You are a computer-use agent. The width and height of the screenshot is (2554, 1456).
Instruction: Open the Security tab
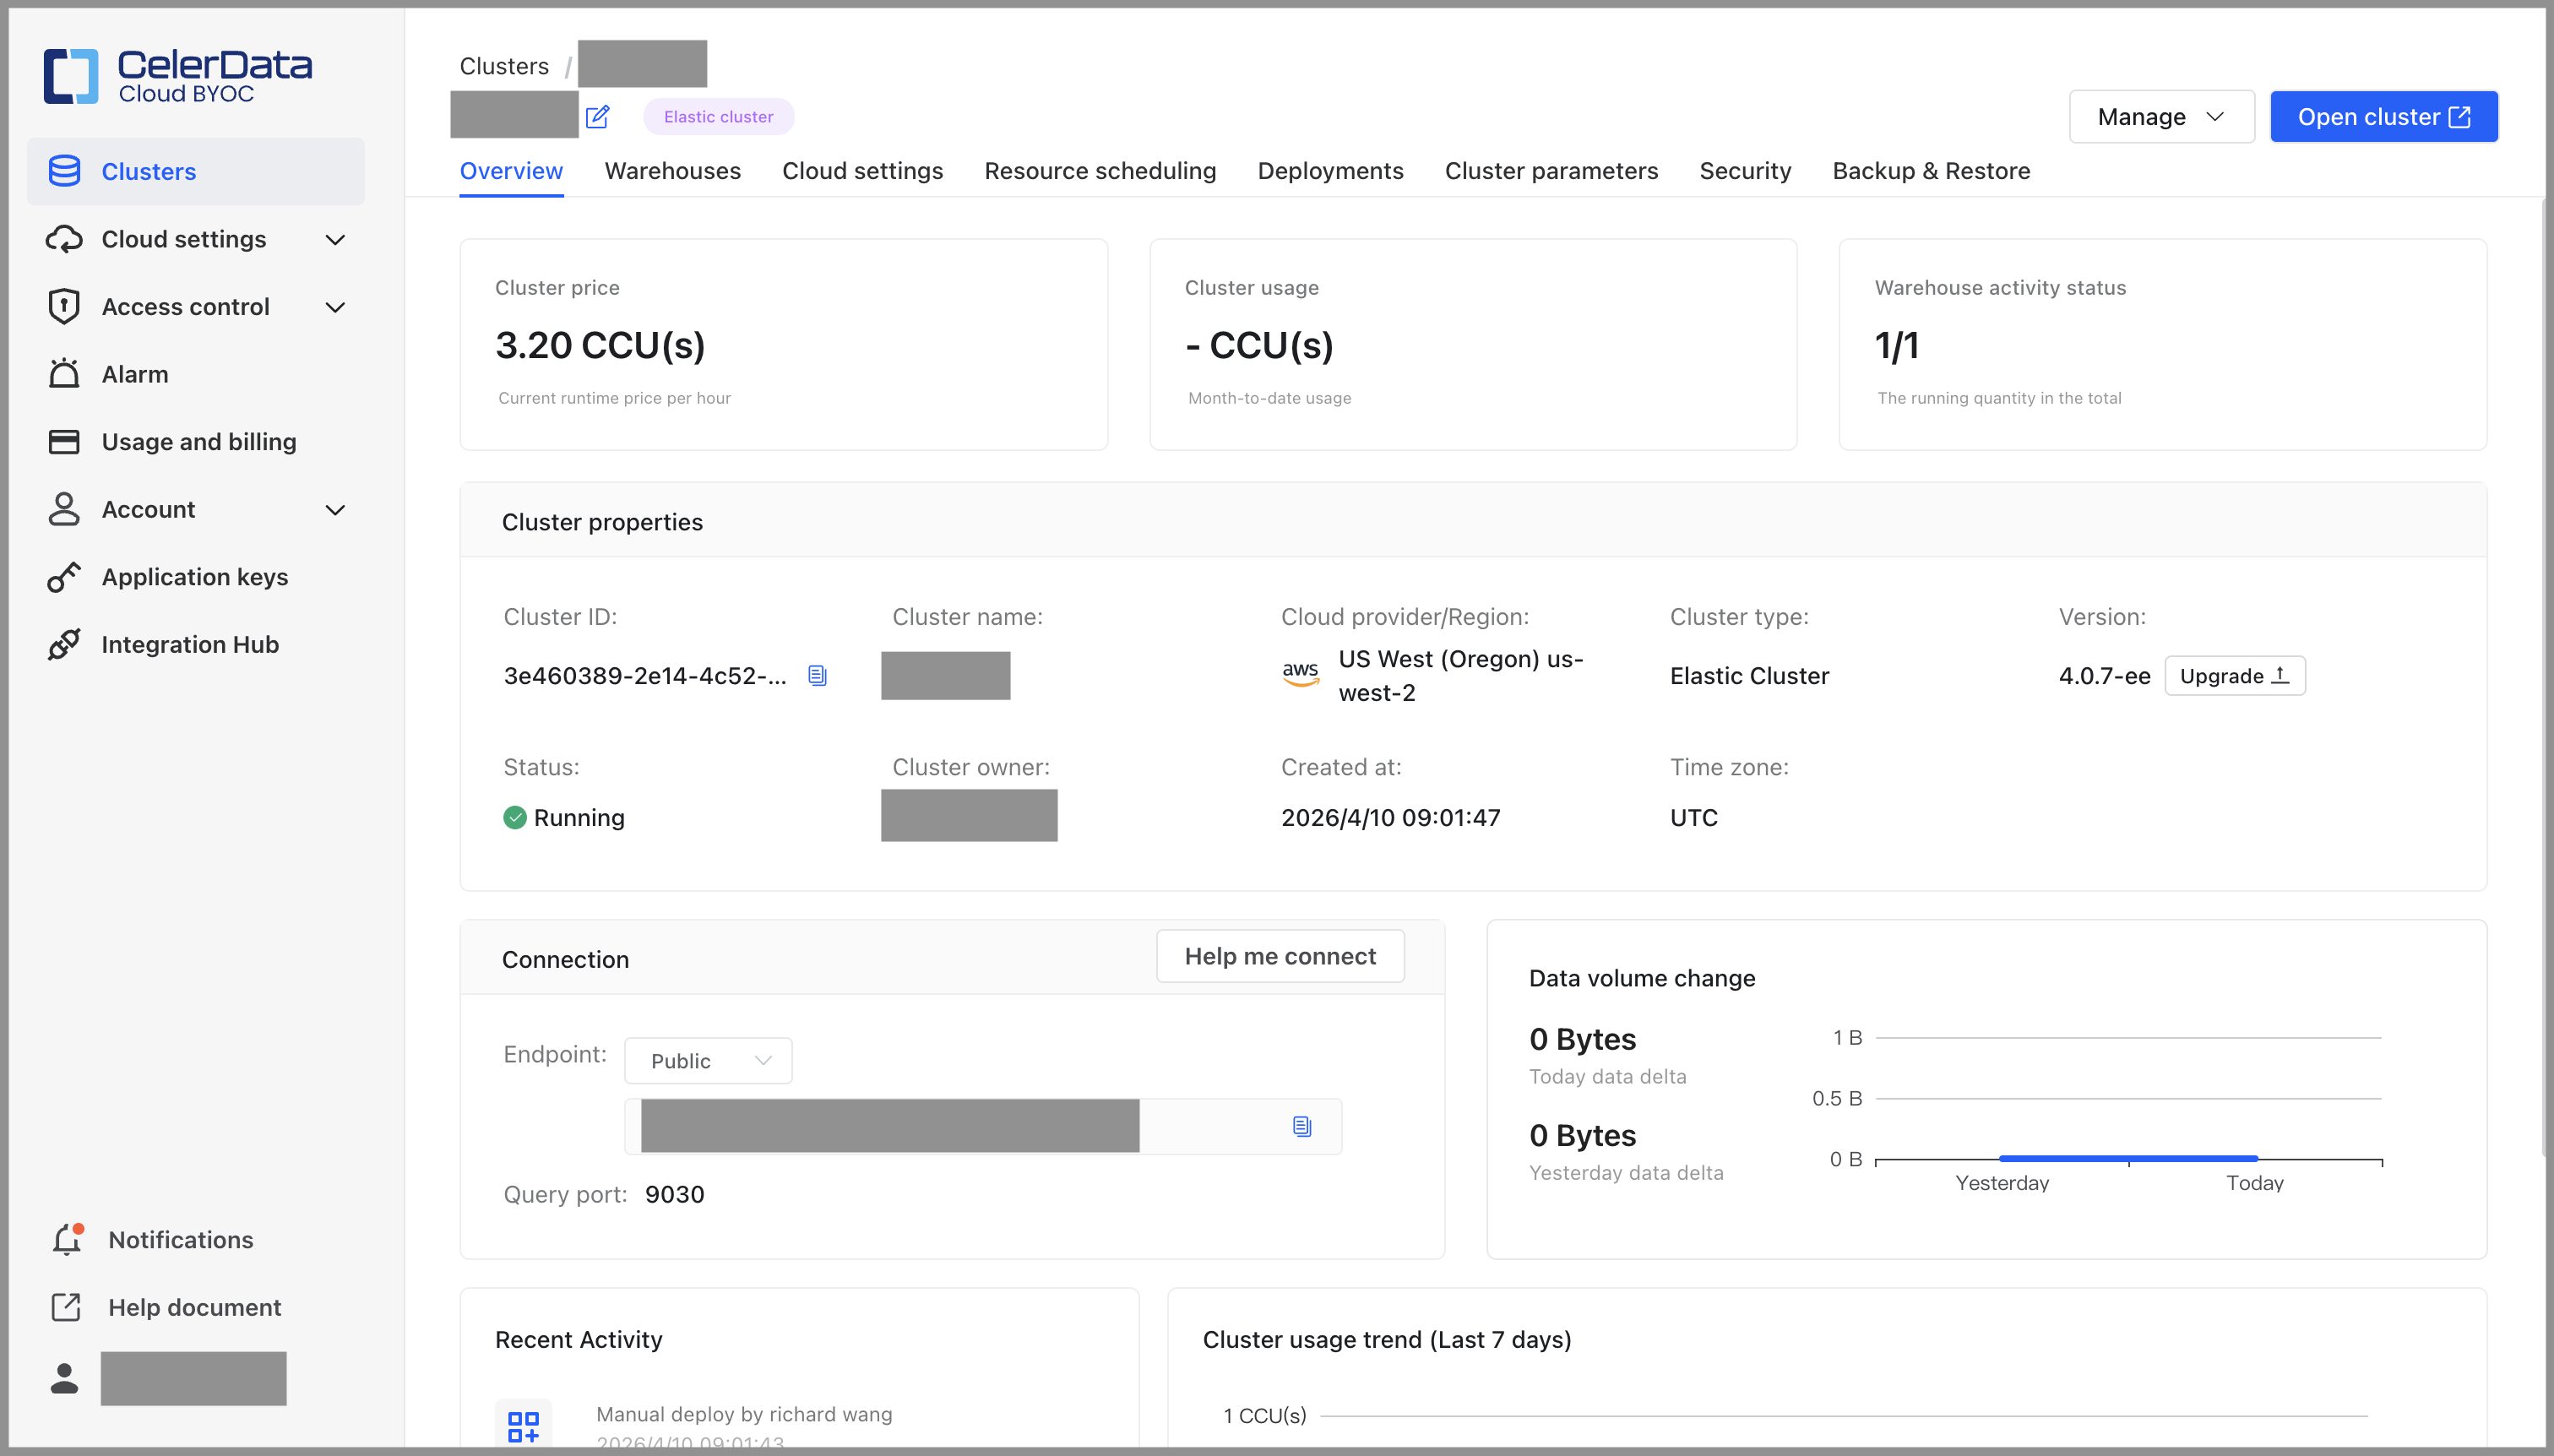coord(1744,171)
